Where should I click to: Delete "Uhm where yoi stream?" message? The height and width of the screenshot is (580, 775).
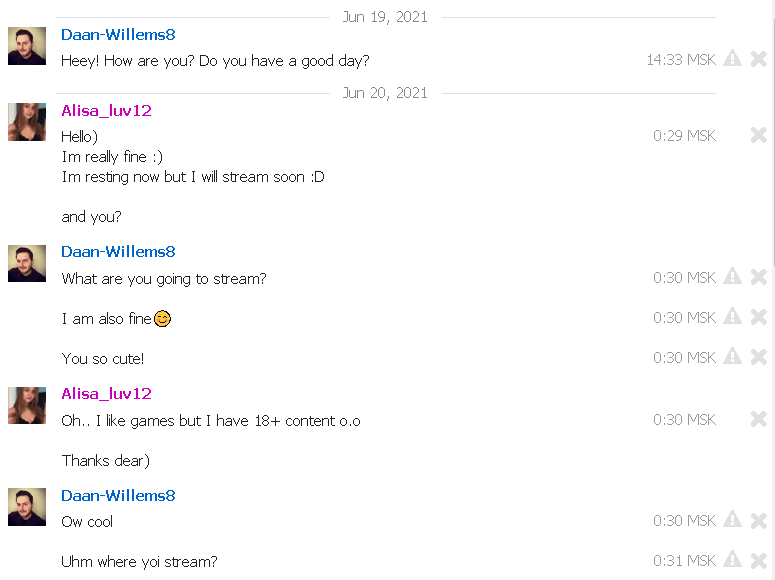pyautogui.click(x=759, y=560)
